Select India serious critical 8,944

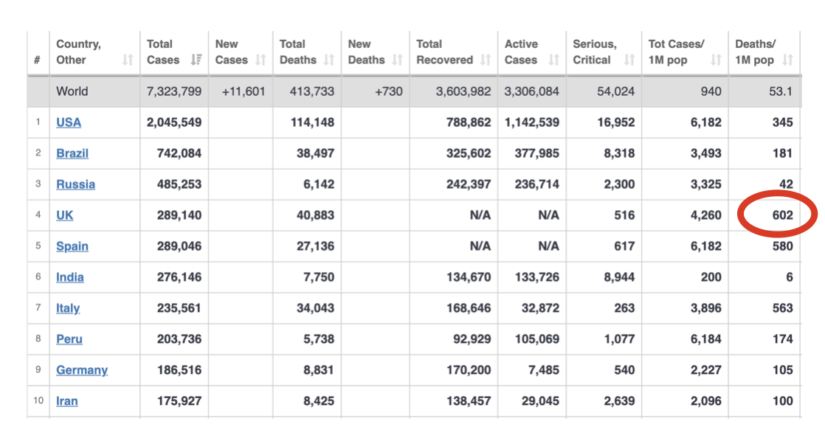[619, 277]
